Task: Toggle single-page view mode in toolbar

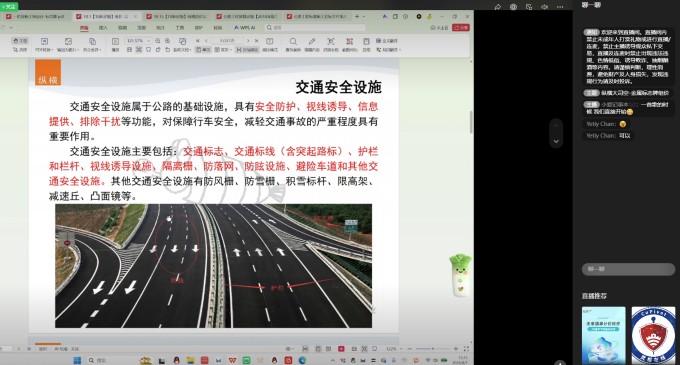Action: pos(203,50)
